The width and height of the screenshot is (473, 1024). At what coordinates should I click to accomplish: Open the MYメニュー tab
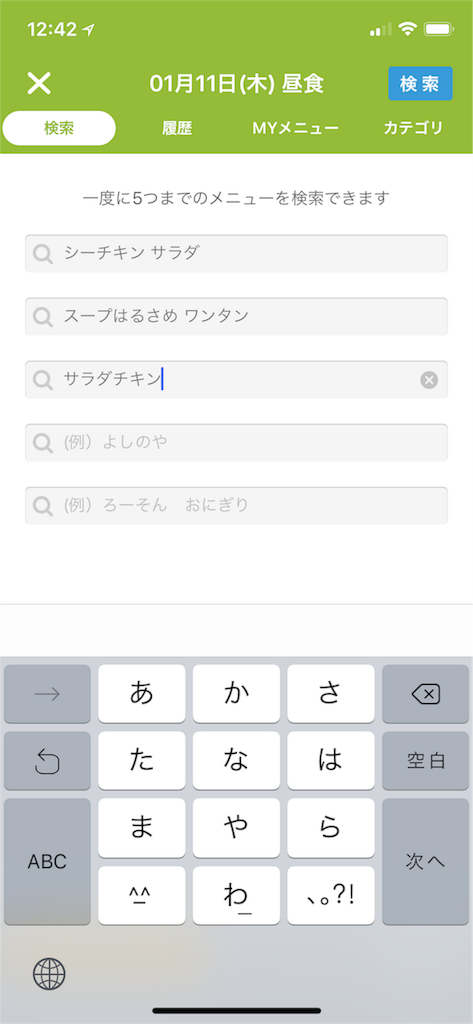[295, 128]
